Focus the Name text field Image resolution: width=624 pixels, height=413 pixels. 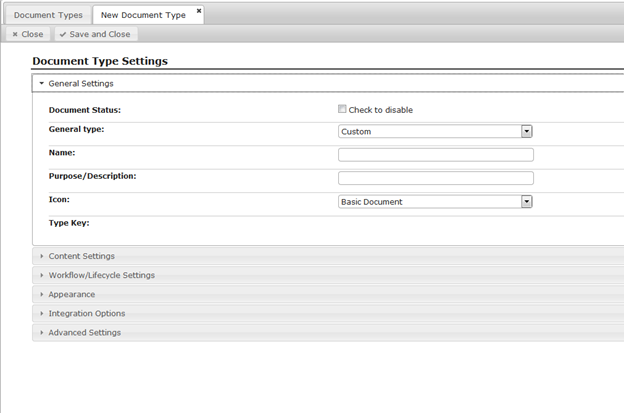[436, 155]
